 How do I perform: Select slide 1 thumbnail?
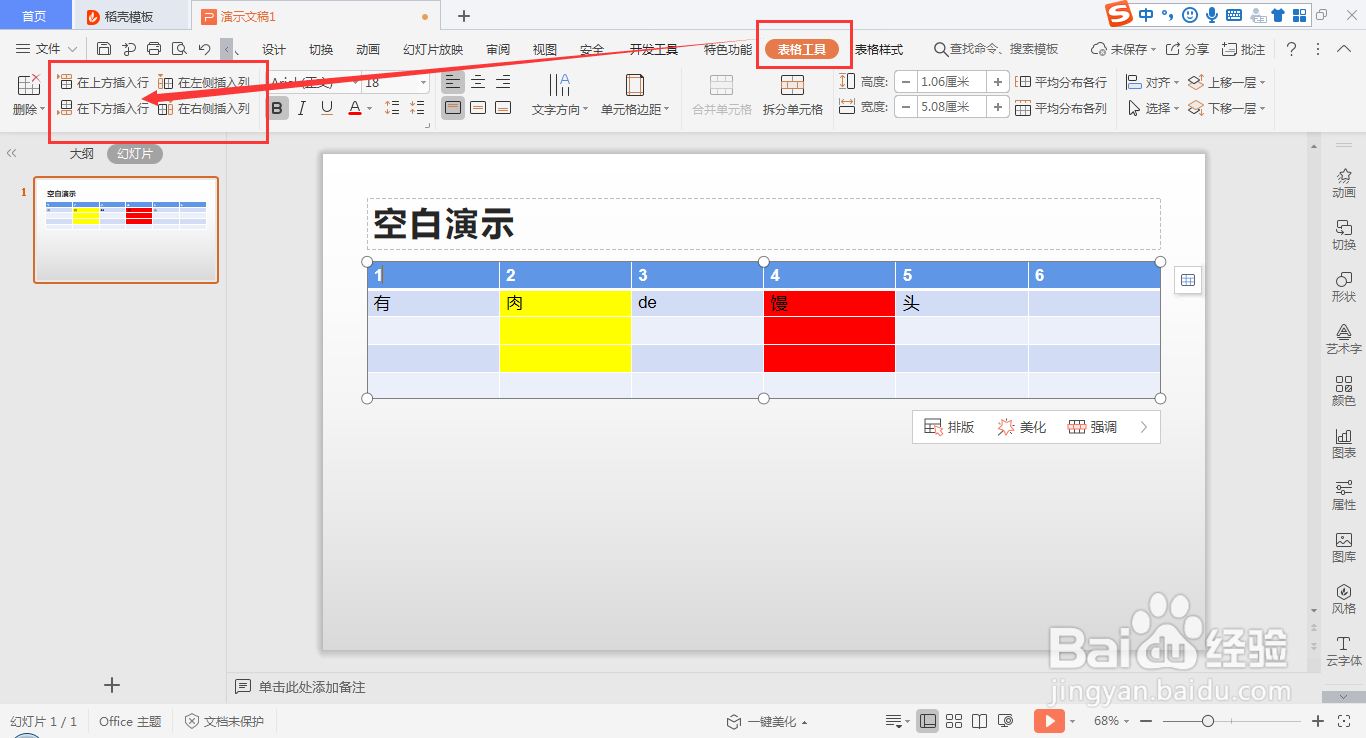tap(126, 230)
